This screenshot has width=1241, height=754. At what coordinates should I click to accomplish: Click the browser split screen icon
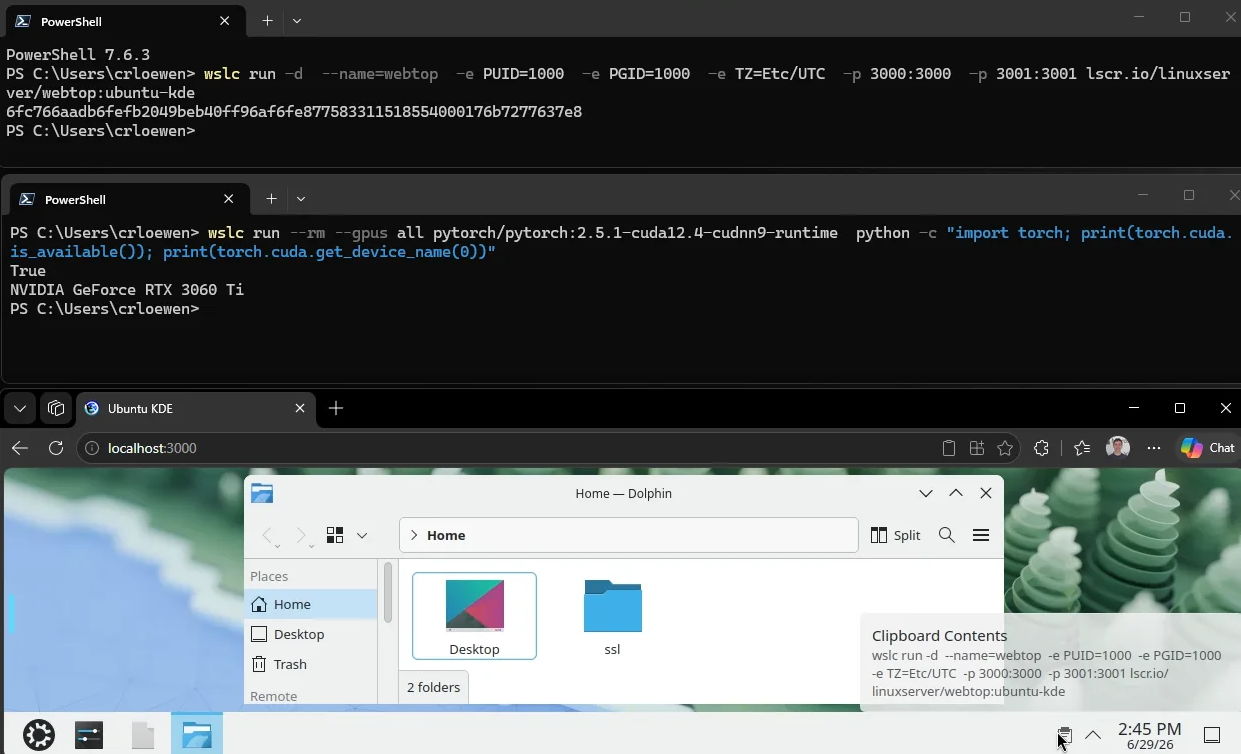977,448
